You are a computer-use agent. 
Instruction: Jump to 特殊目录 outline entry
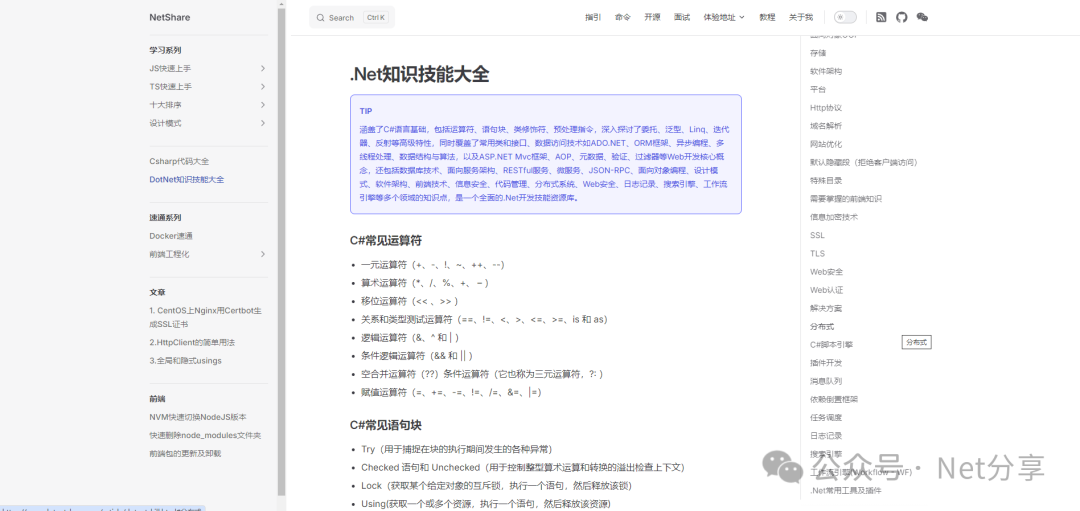[x=826, y=180]
